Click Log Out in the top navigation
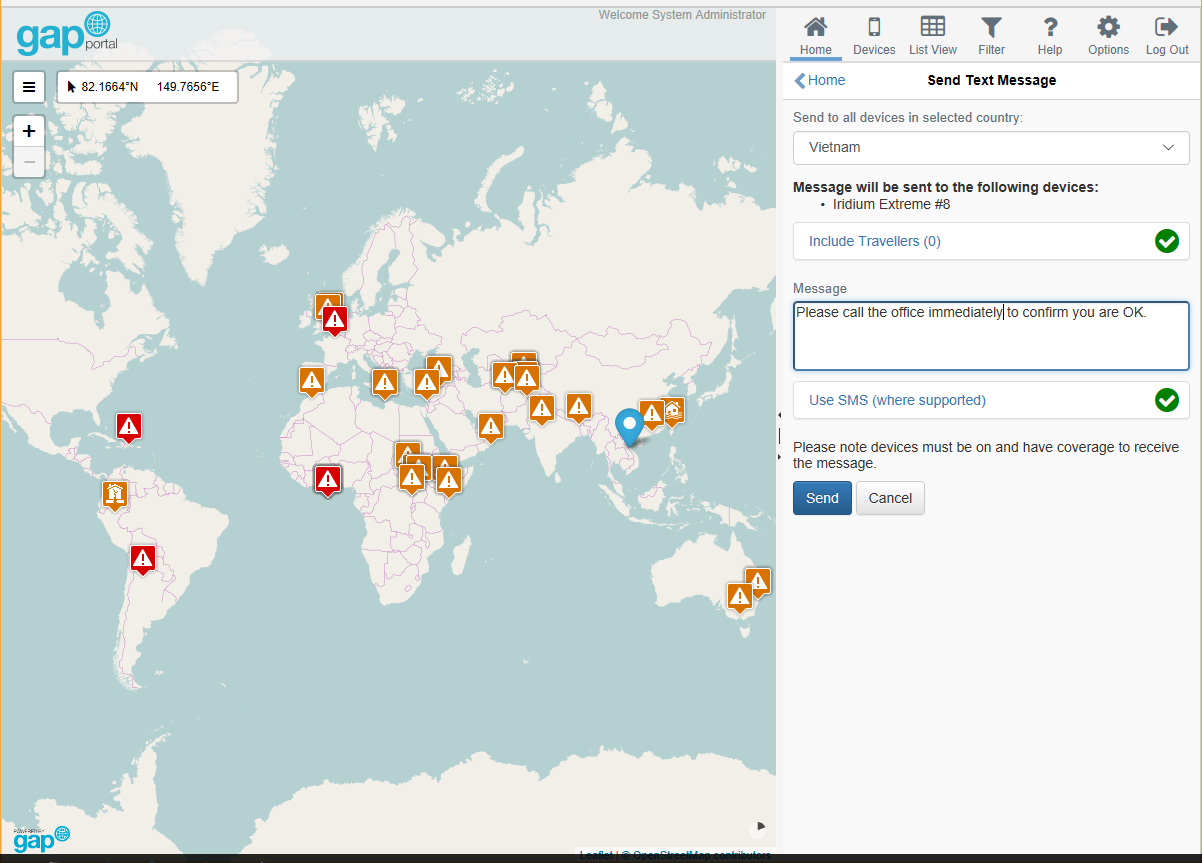This screenshot has width=1202, height=863. click(1167, 36)
